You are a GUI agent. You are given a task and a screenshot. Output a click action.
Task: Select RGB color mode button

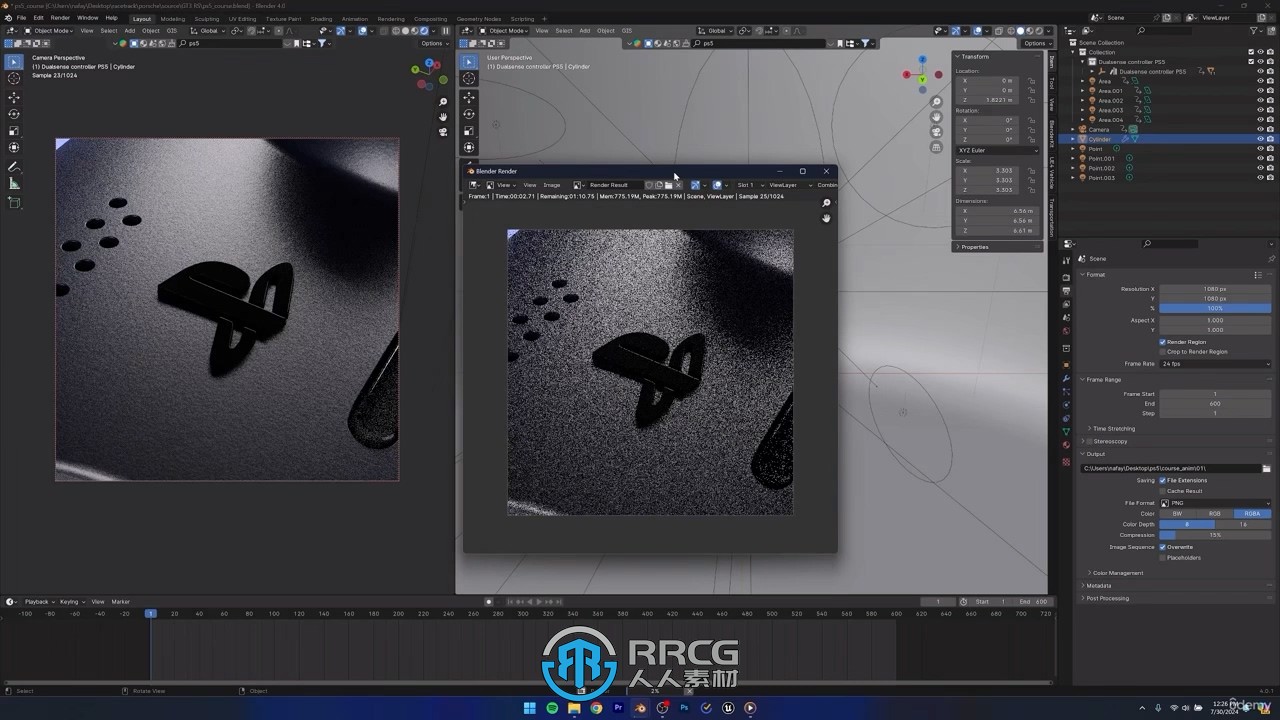(x=1215, y=514)
